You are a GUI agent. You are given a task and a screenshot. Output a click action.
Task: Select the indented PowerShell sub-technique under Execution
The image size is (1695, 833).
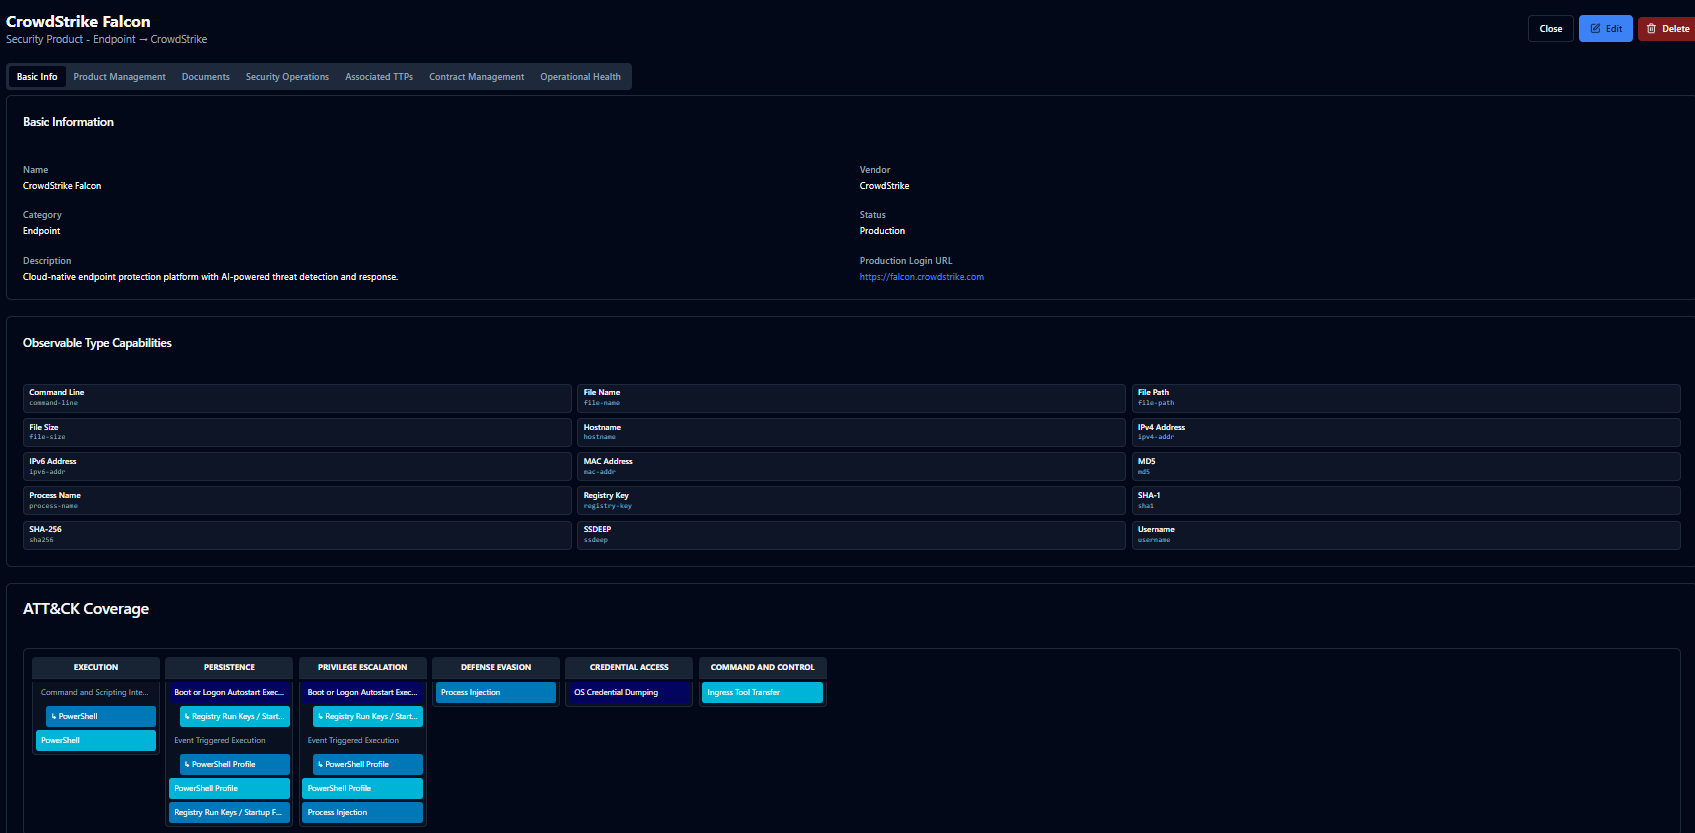point(101,716)
